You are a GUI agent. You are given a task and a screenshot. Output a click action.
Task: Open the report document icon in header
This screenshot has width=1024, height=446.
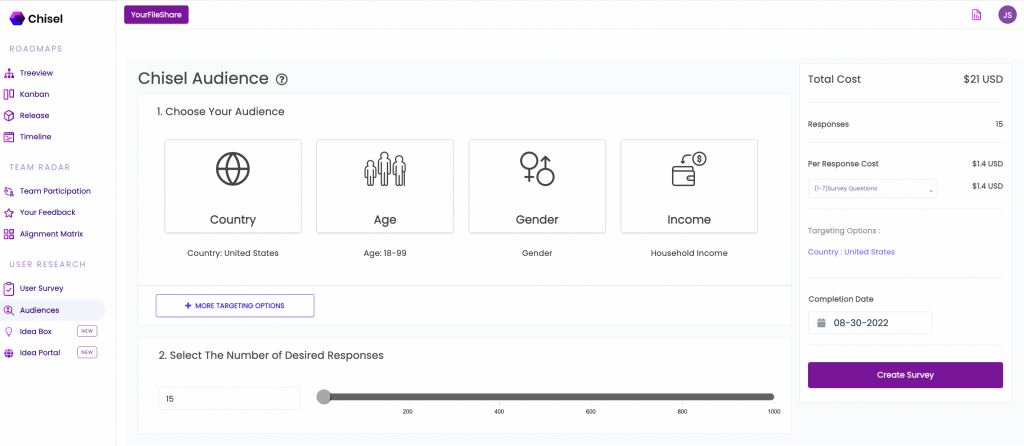tap(976, 14)
